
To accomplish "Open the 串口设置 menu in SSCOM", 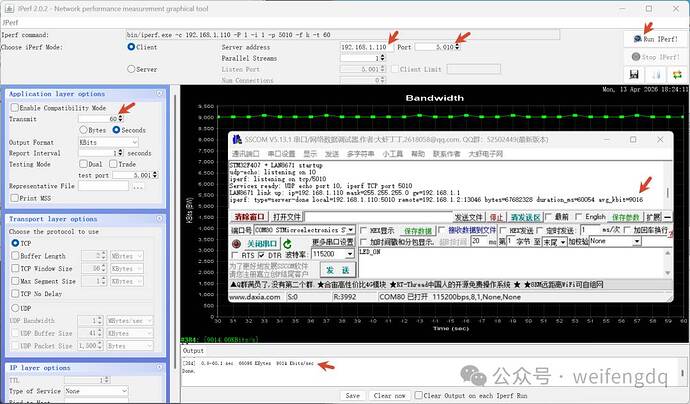I will [281, 154].
